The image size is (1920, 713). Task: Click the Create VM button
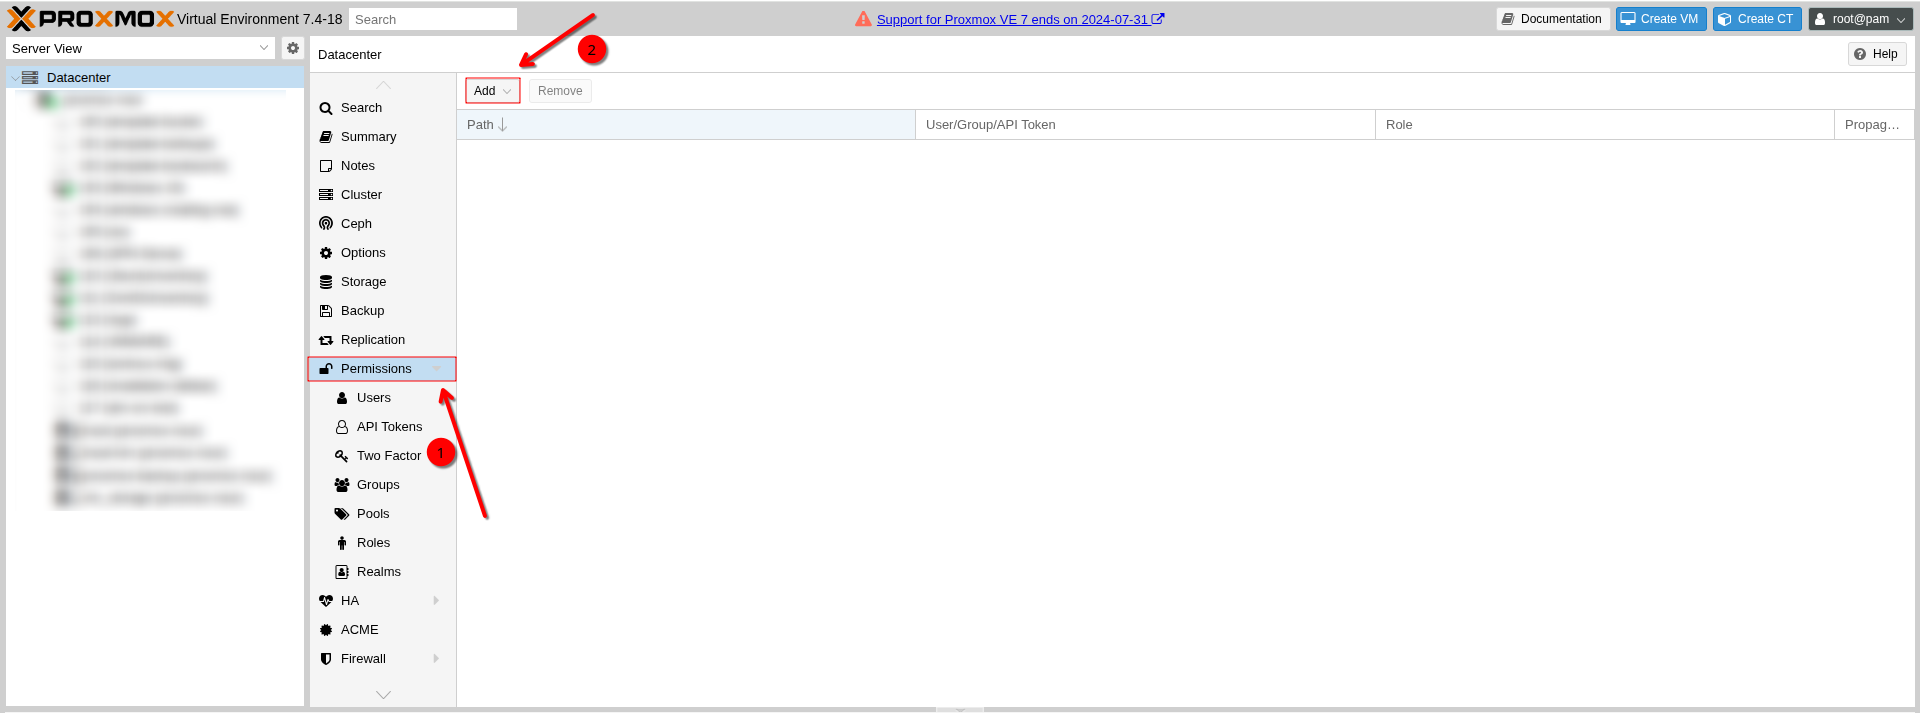click(x=1660, y=19)
